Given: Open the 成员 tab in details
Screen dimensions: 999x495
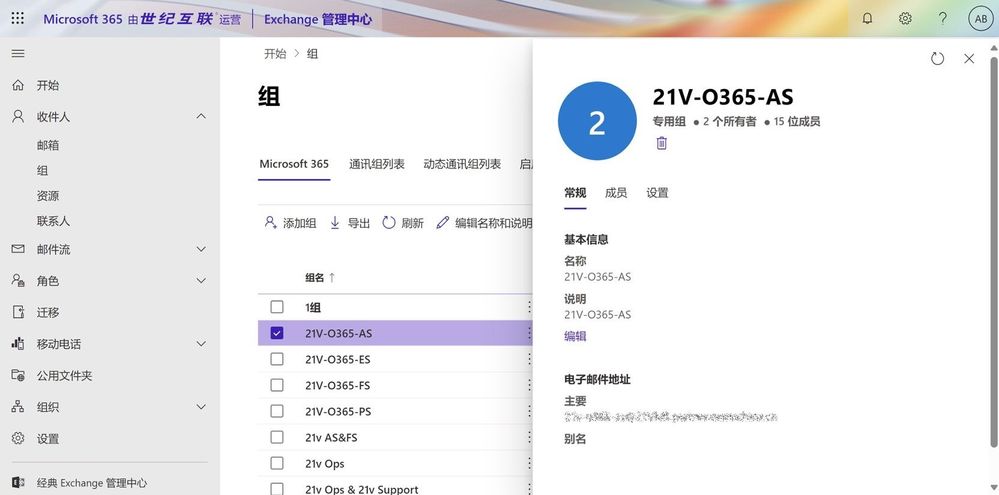Looking at the screenshot, I should (615, 192).
